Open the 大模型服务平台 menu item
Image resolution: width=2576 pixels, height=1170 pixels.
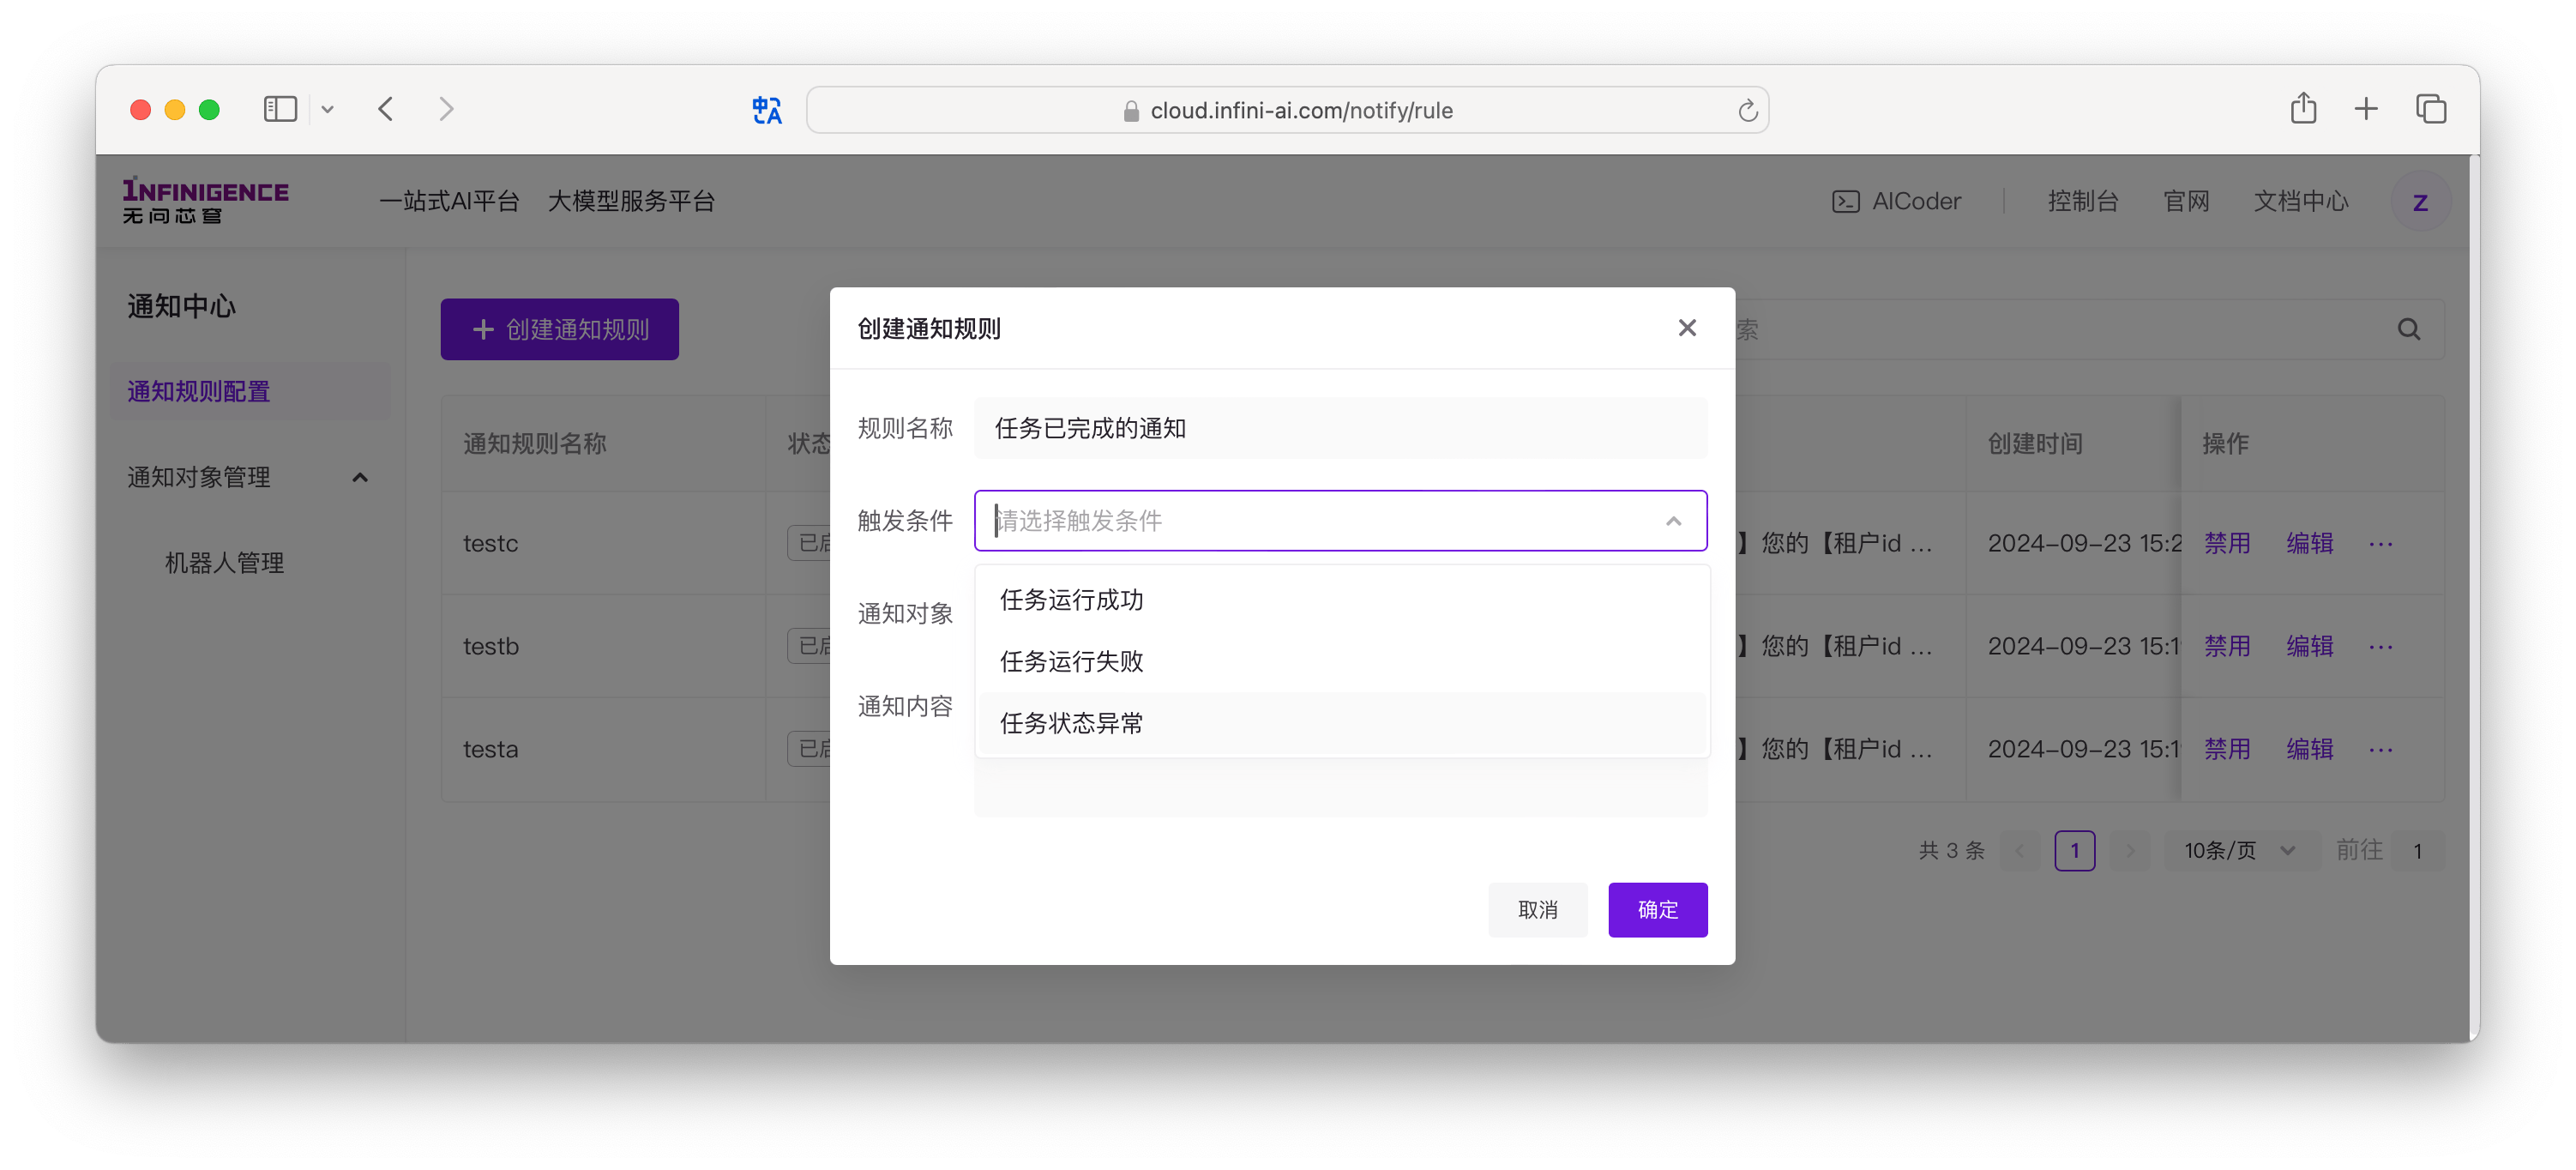(631, 201)
